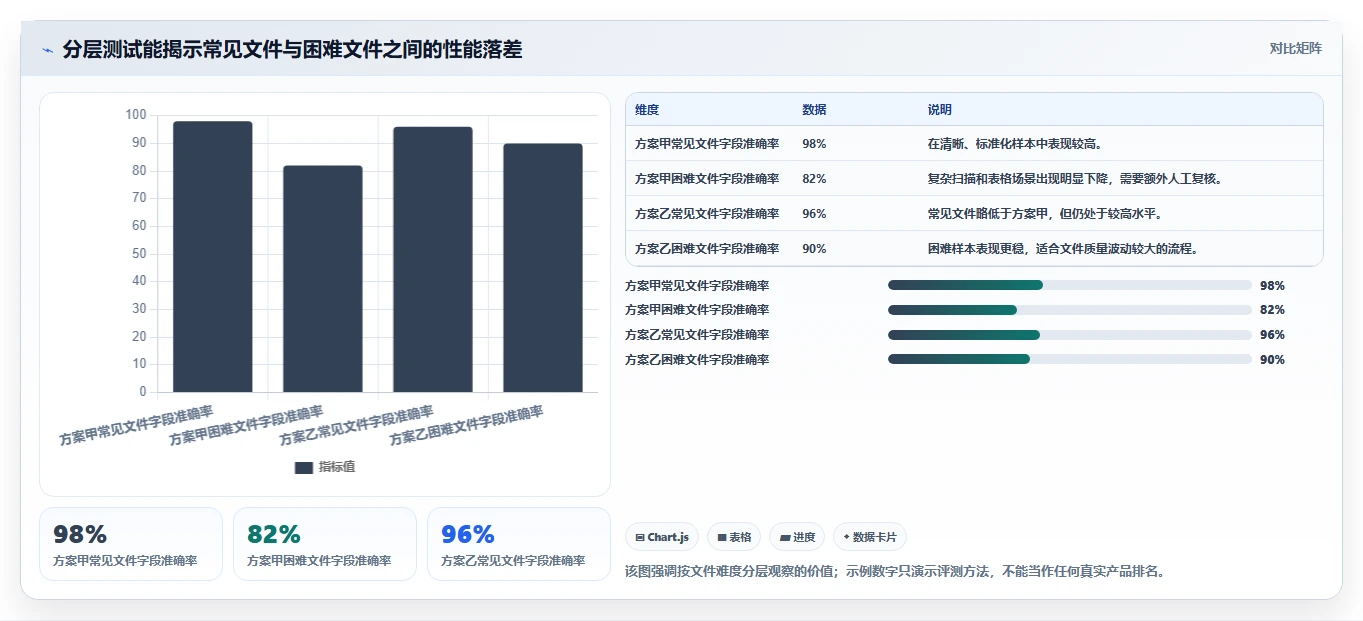Click progress label 方案乙常见文件字段准确率

(697, 335)
